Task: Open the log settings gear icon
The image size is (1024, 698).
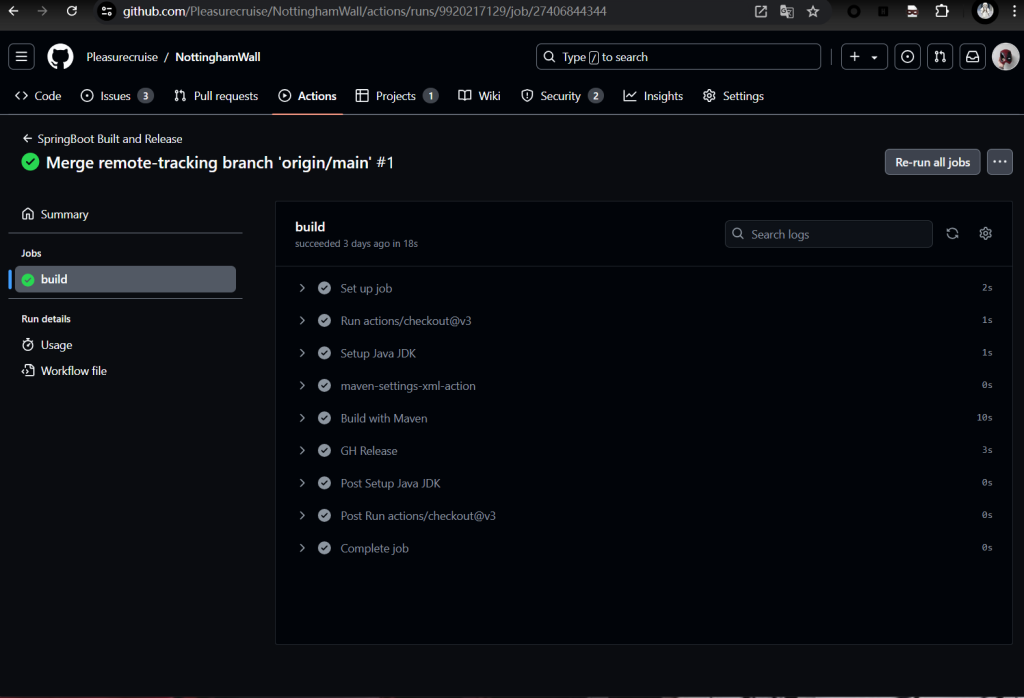Action: 985,234
